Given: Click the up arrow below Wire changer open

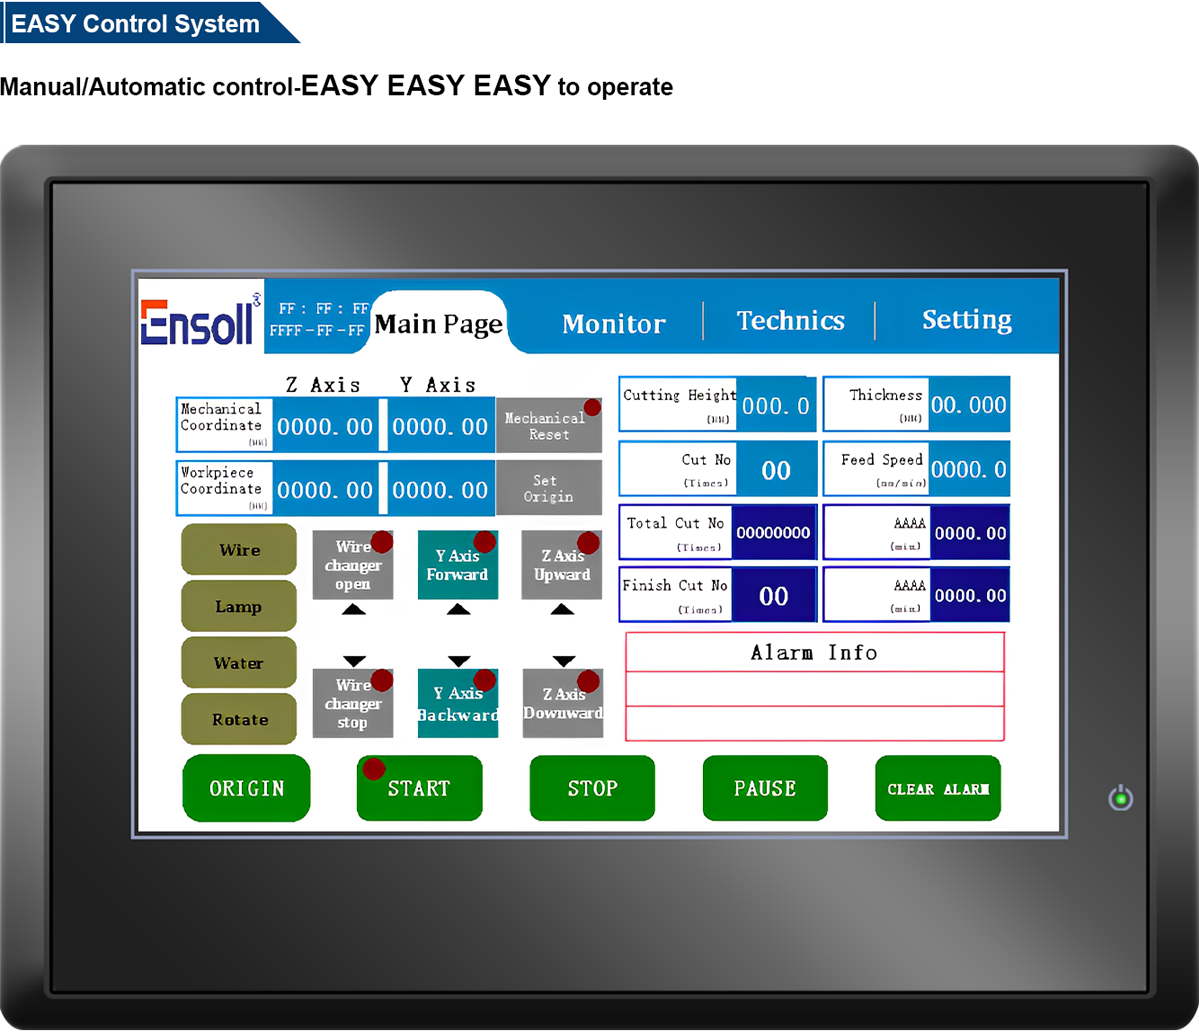Looking at the screenshot, I should click(353, 609).
